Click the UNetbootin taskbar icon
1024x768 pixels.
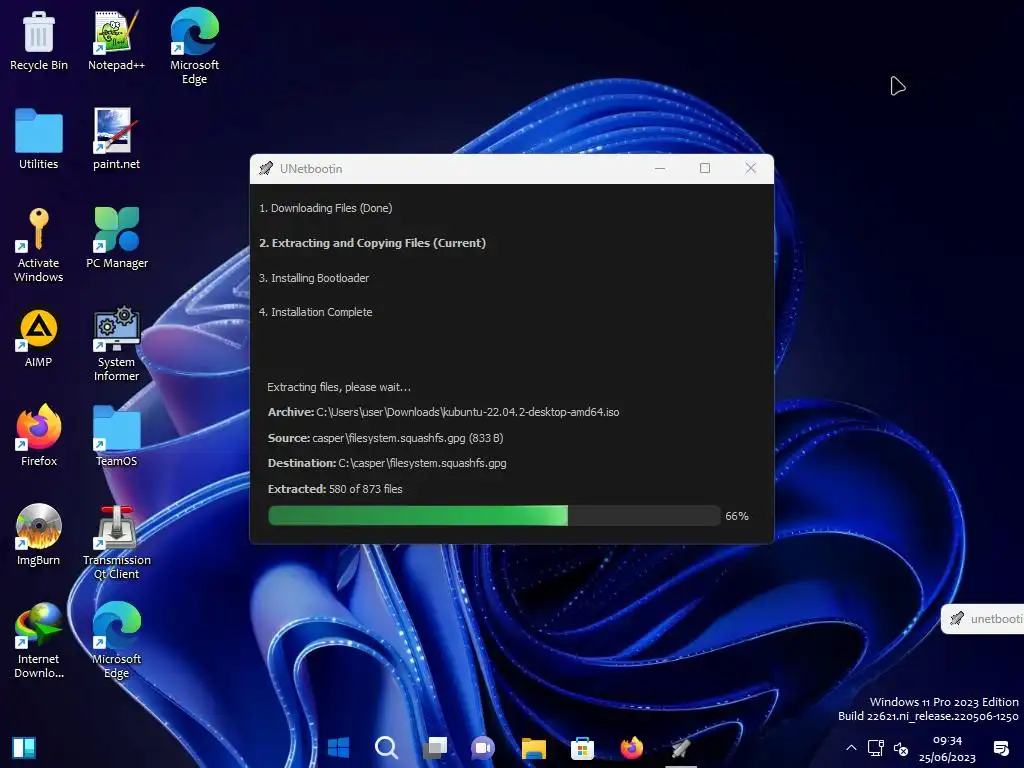point(680,747)
